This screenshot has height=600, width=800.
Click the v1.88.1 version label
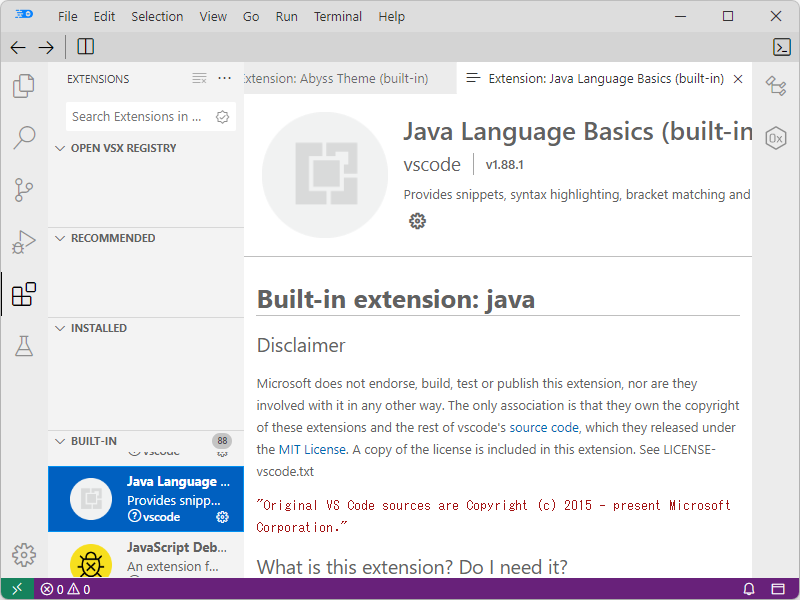504,165
